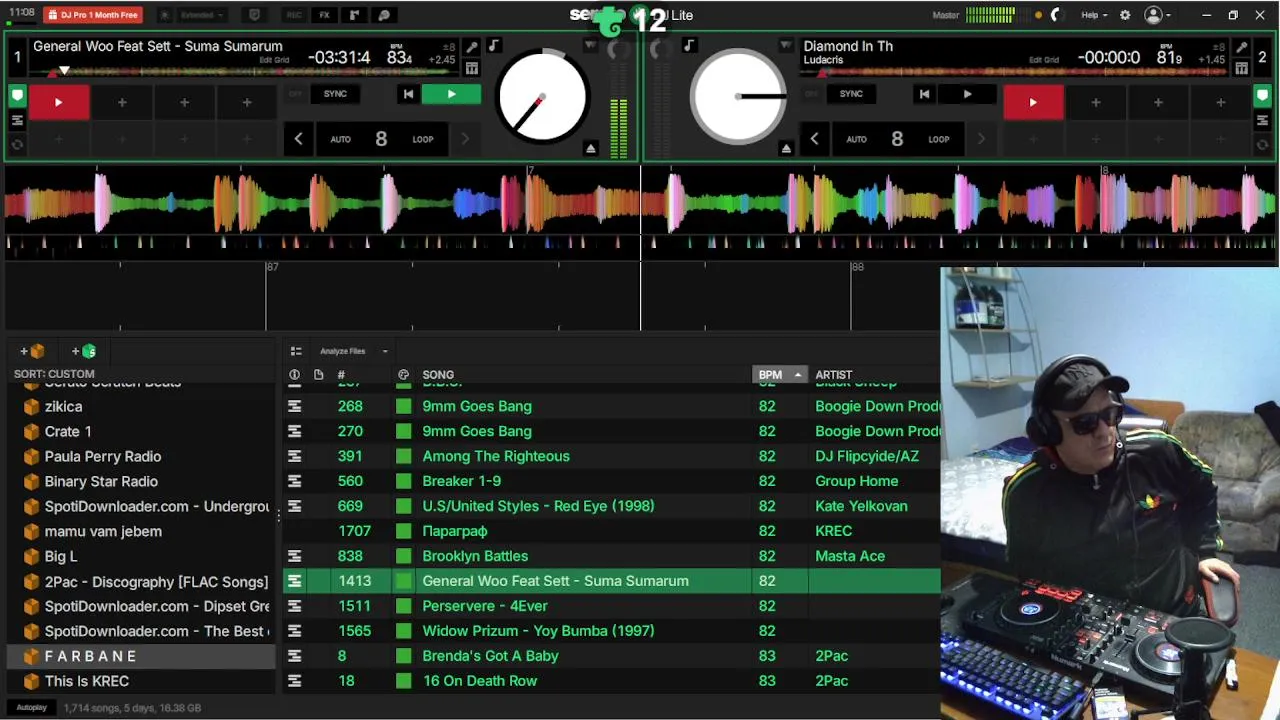The width and height of the screenshot is (1280, 720).
Task: Click deck 1 tempo range microphone icon
Action: [x=472, y=47]
